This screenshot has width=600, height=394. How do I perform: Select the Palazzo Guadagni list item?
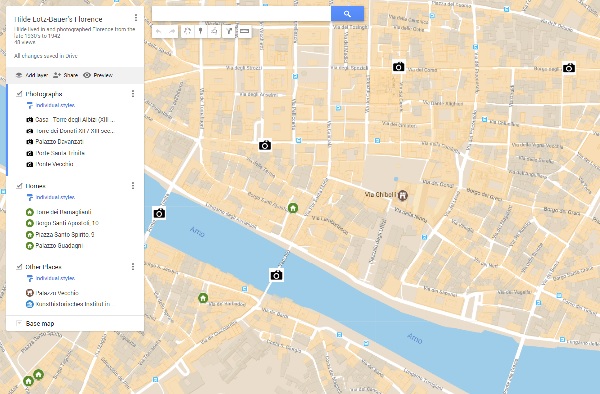[54, 246]
